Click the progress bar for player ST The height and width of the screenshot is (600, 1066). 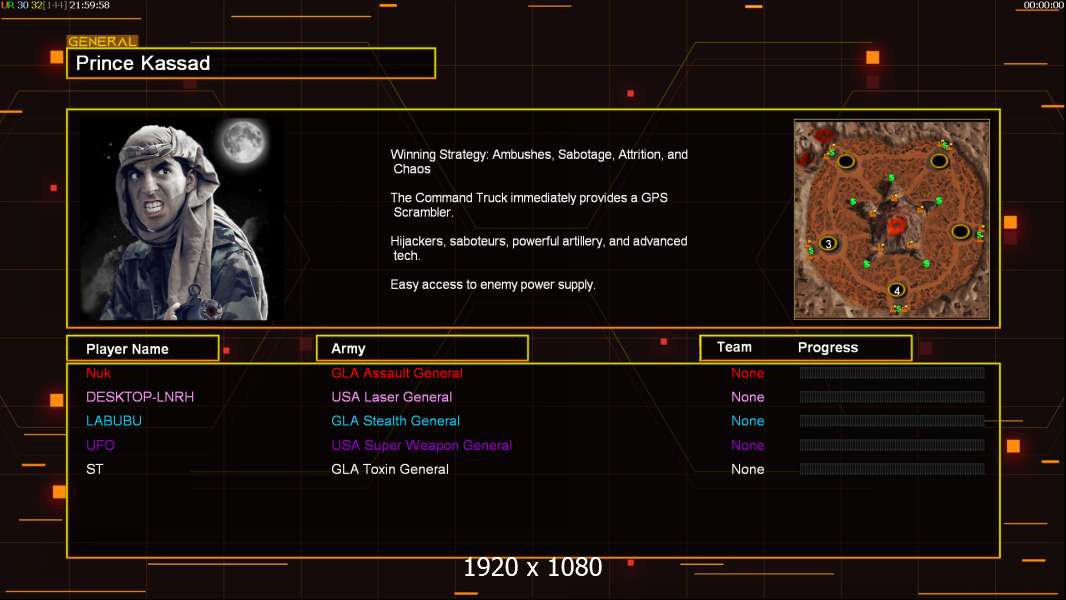coord(892,469)
